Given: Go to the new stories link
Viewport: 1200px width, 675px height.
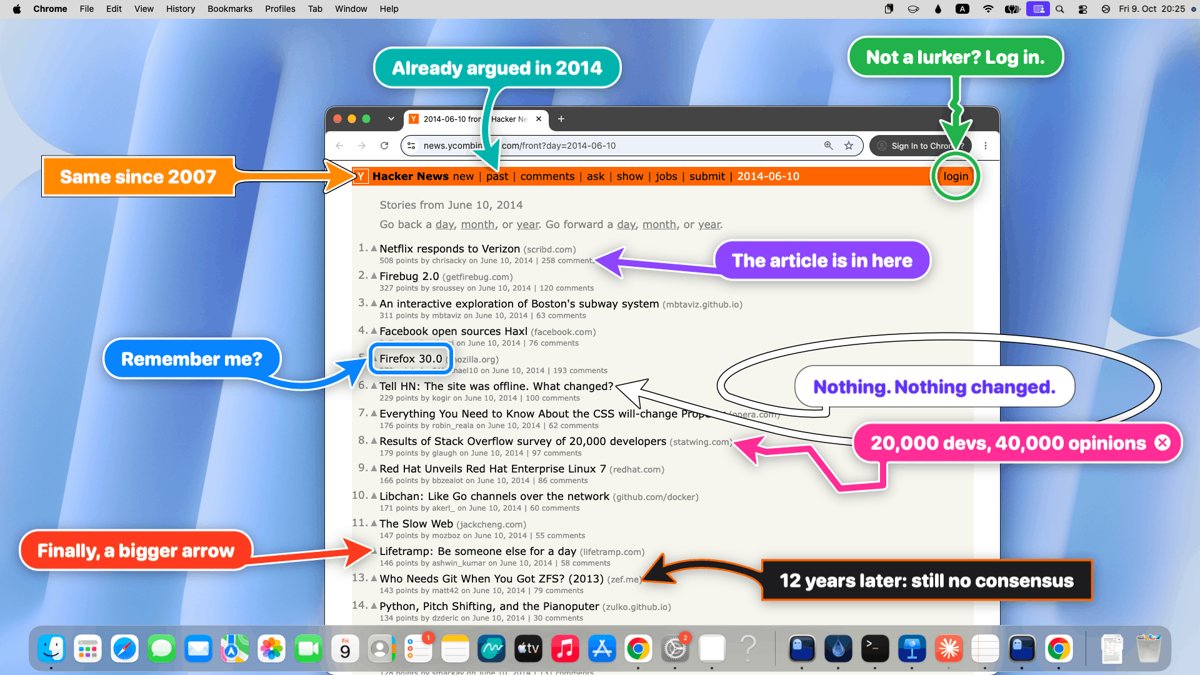Looking at the screenshot, I should [x=463, y=177].
